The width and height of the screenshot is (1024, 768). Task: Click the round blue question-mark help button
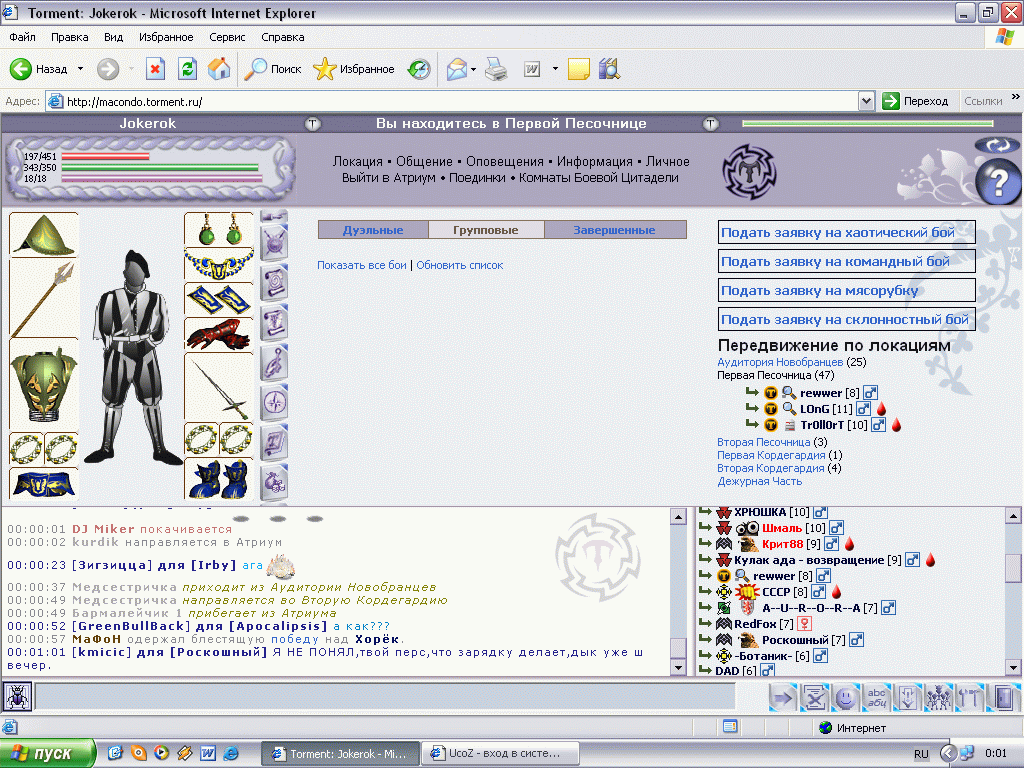(998, 183)
